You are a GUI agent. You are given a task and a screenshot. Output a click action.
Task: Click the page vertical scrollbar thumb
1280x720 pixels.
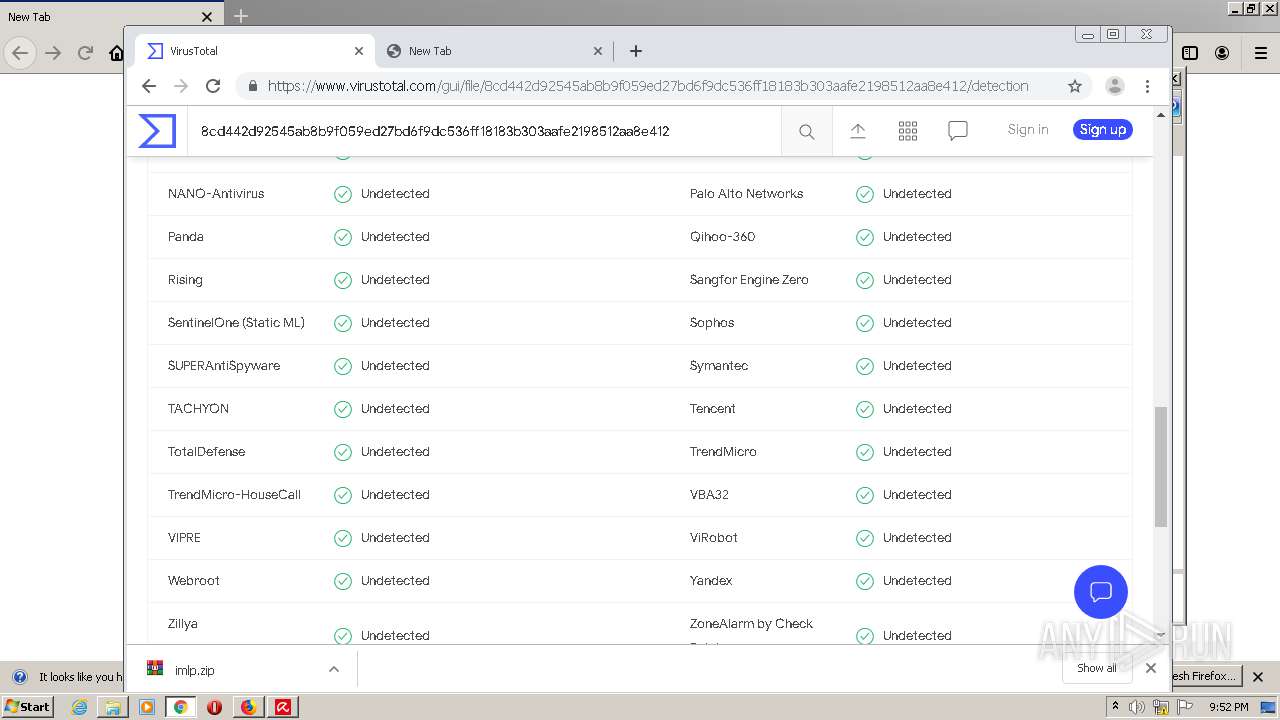coord(1161,466)
